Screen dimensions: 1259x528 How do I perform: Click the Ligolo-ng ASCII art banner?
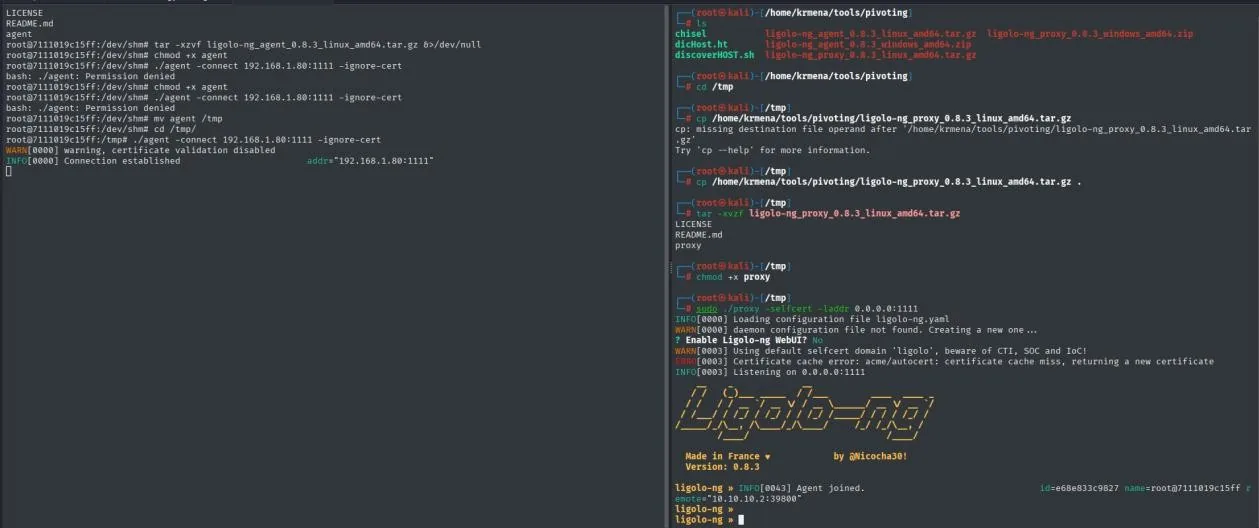(806, 412)
